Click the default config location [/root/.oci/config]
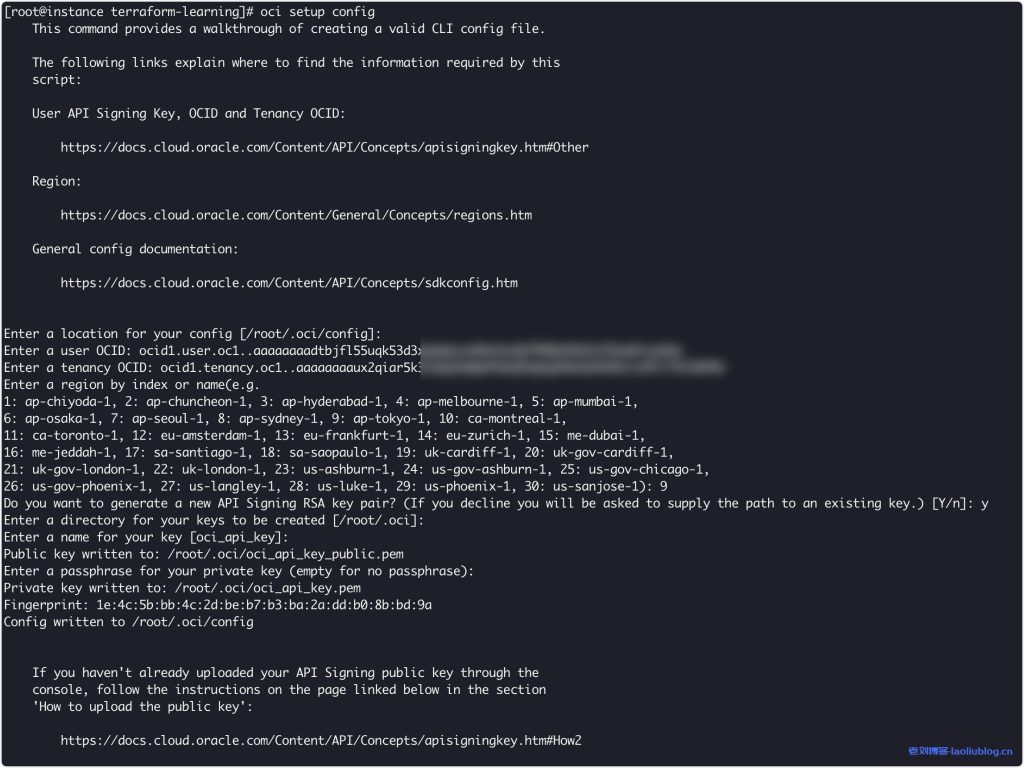The width and height of the screenshot is (1024, 768). (304, 334)
